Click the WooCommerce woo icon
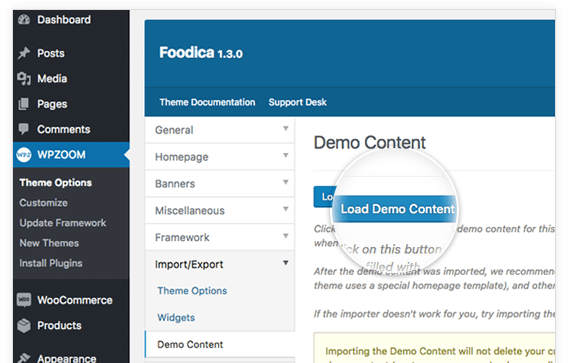 (24, 300)
